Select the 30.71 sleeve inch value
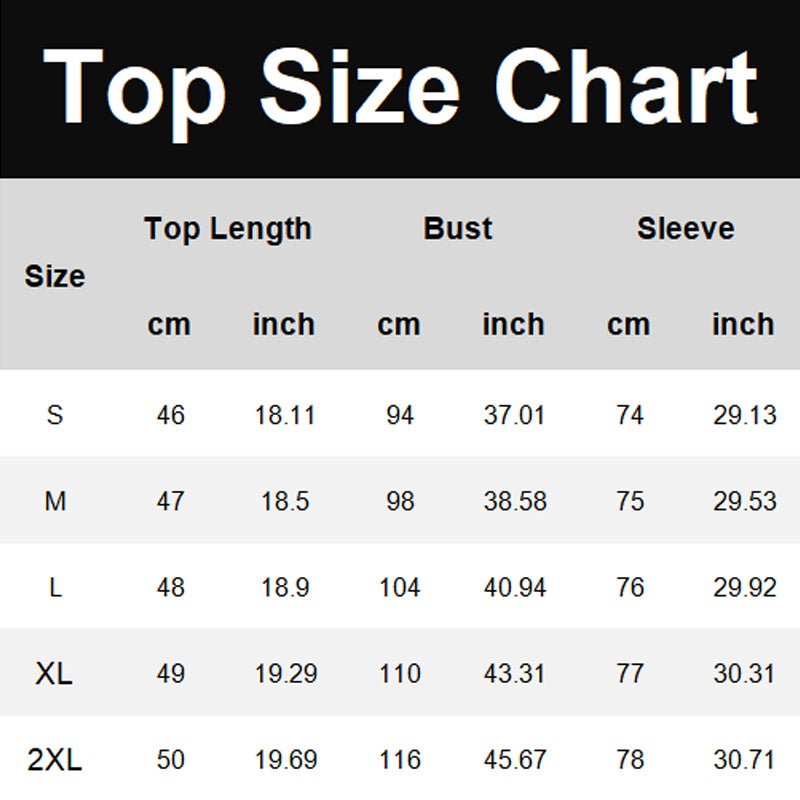Screen dimensions: 800x800 [744, 761]
